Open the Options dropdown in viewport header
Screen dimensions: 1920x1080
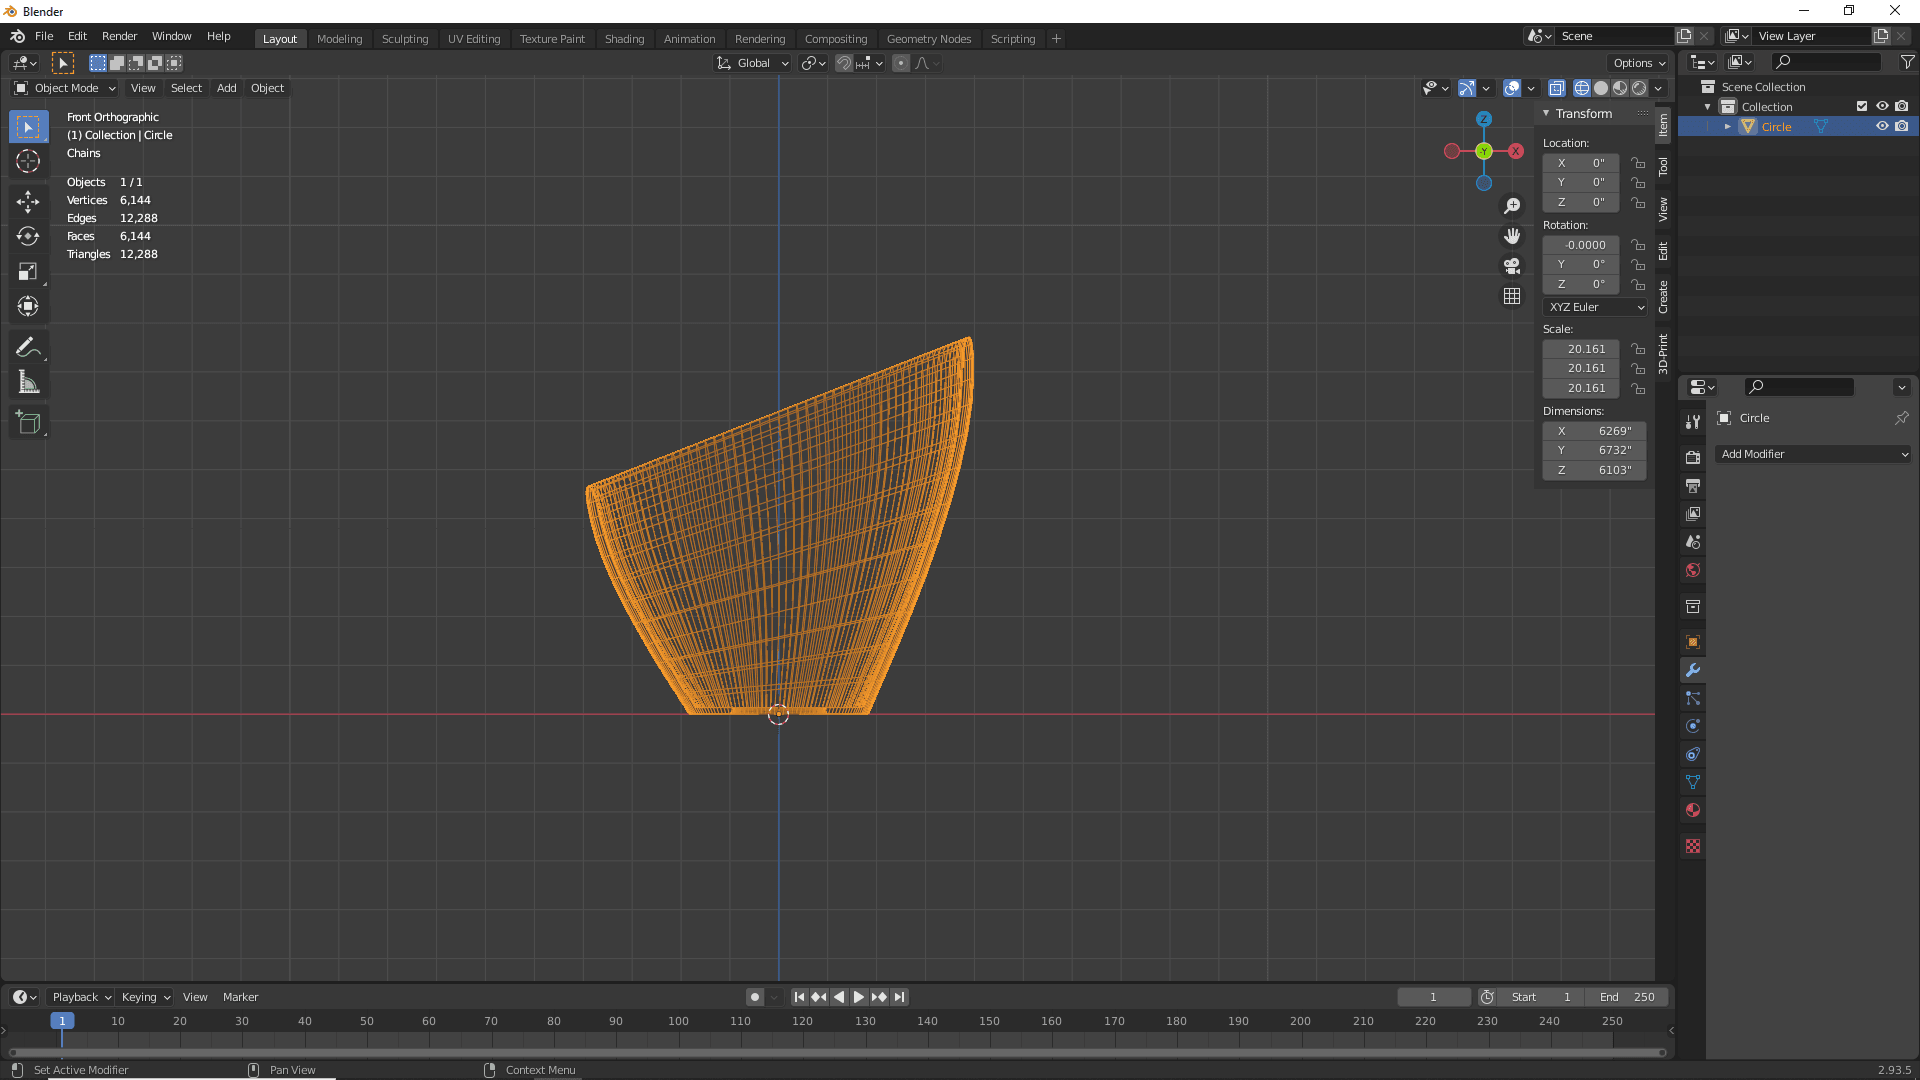(1640, 63)
